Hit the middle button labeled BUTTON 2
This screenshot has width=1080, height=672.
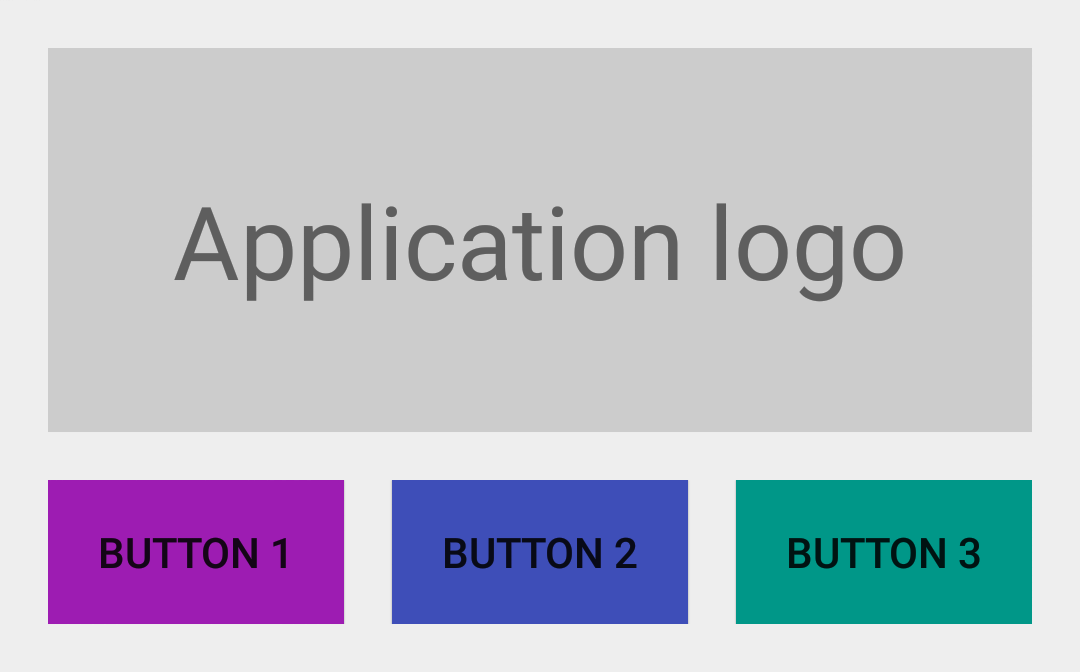coord(540,552)
